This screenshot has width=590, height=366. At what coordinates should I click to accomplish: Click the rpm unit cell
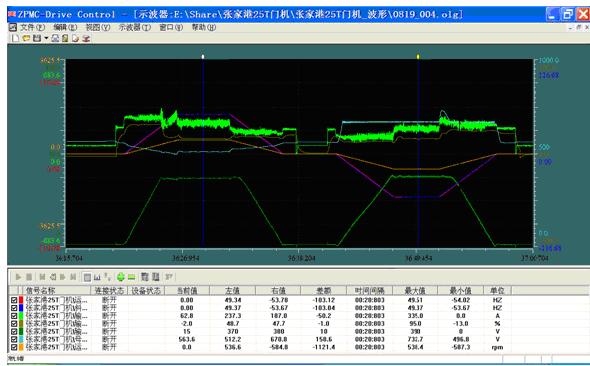coord(497,348)
